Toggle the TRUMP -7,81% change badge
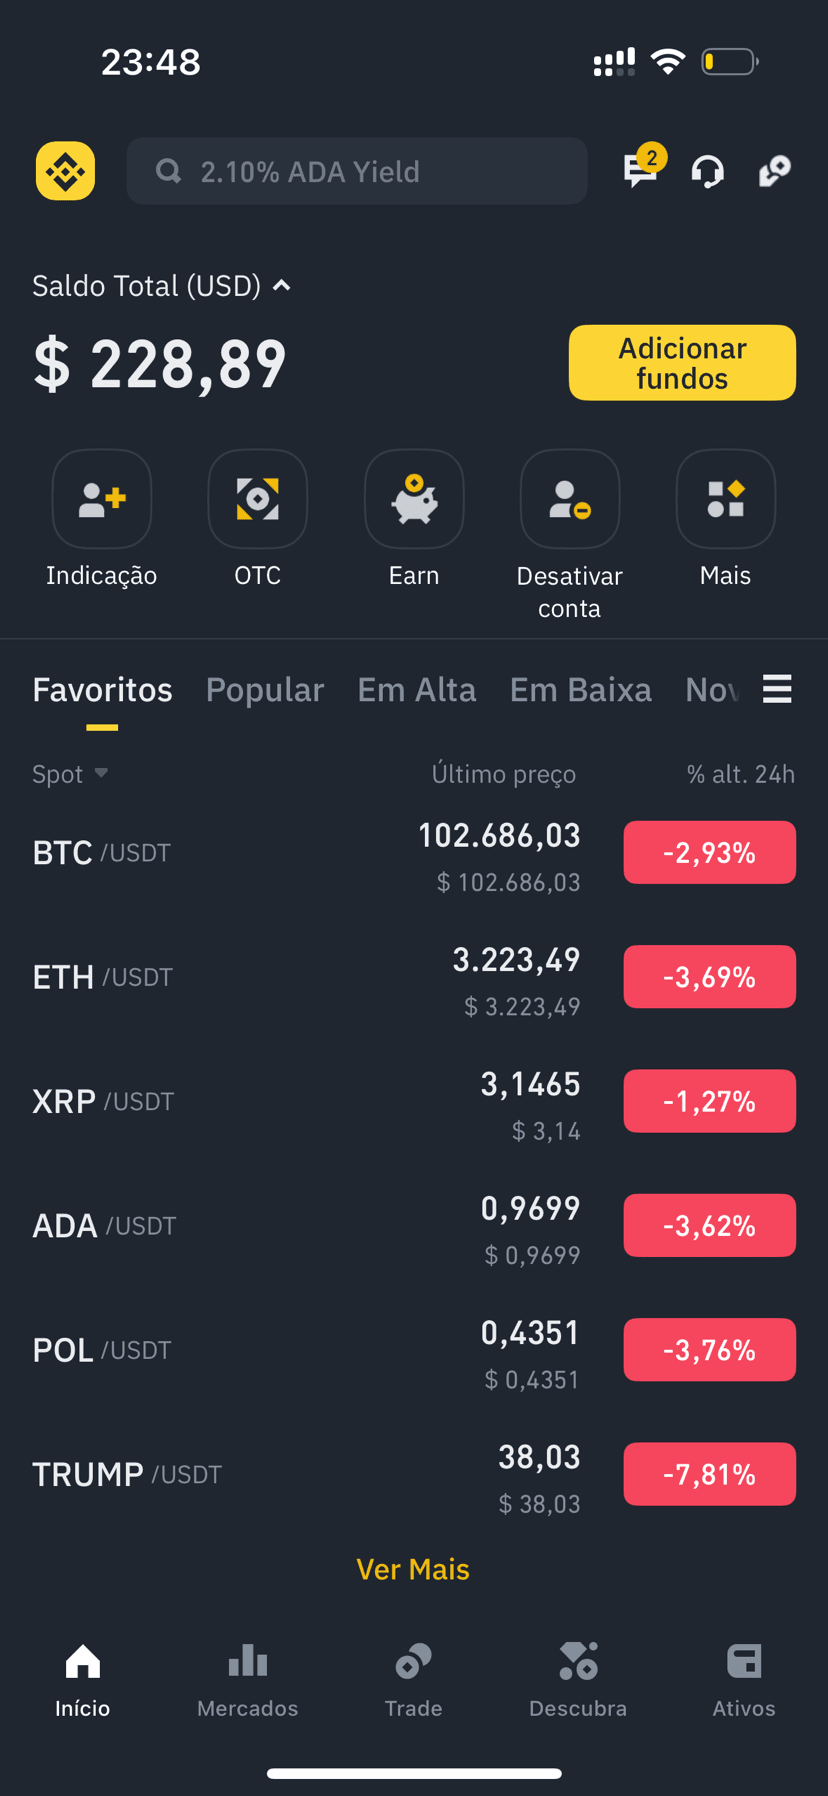828x1796 pixels. 710,1474
